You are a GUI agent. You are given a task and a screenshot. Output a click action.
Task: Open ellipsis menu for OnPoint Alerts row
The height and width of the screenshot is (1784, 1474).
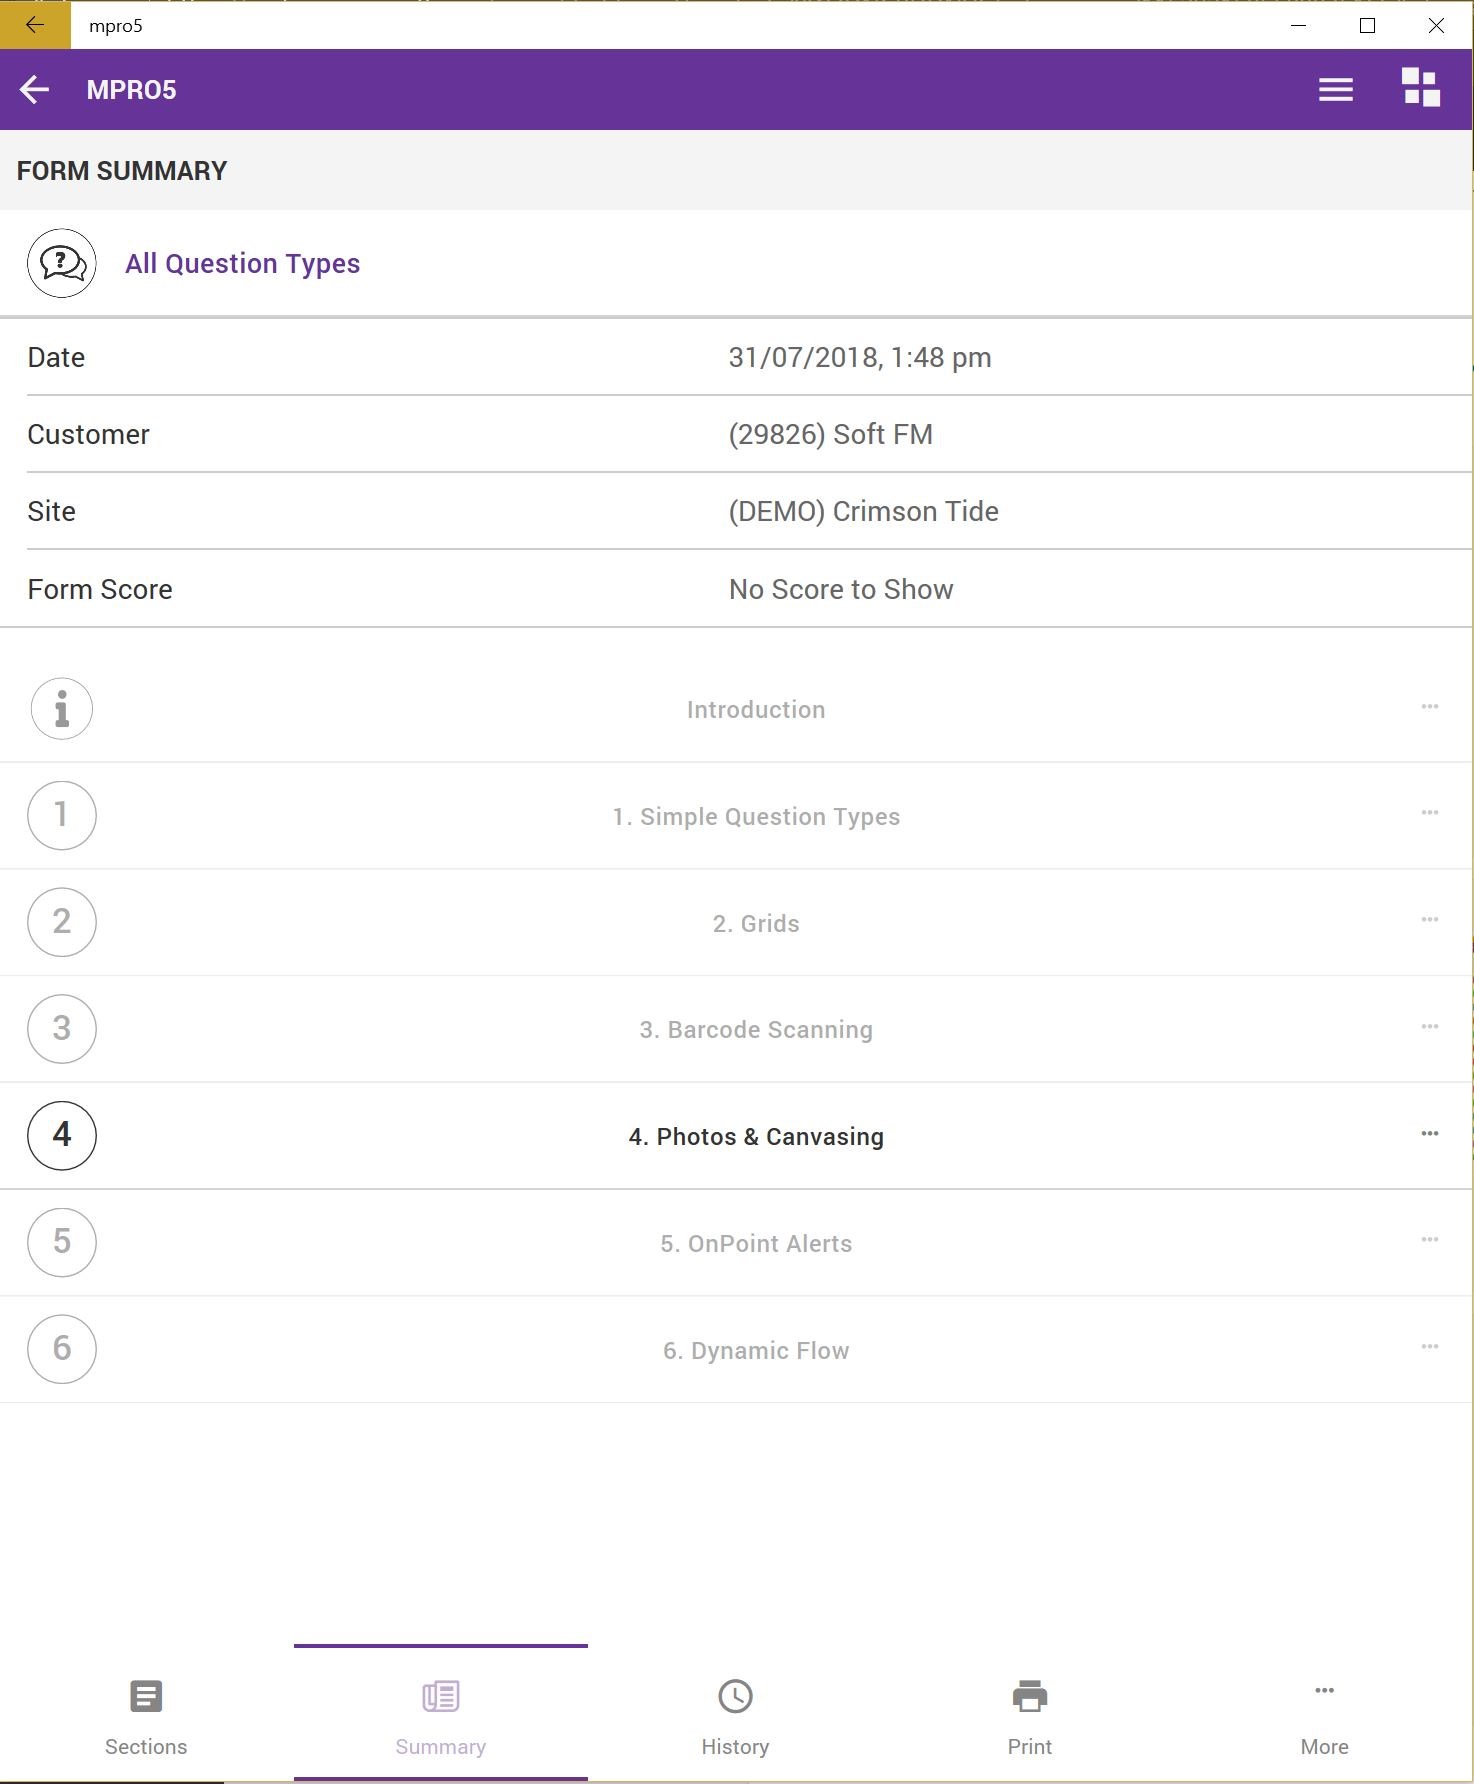pyautogui.click(x=1430, y=1239)
